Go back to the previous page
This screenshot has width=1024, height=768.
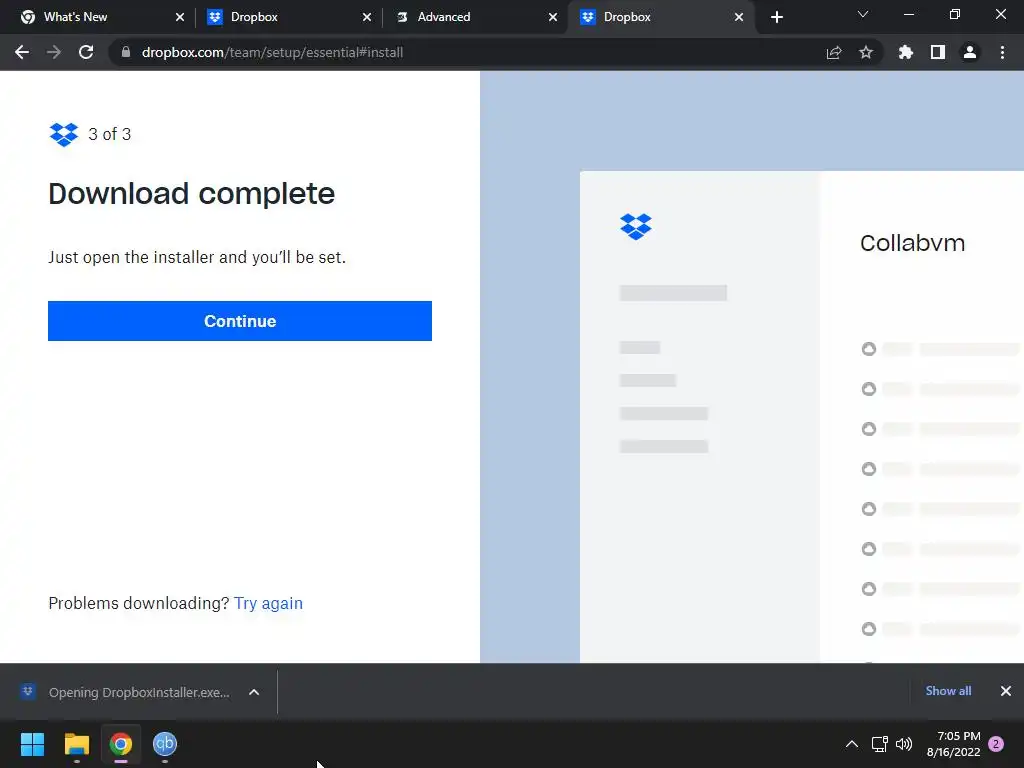(22, 52)
